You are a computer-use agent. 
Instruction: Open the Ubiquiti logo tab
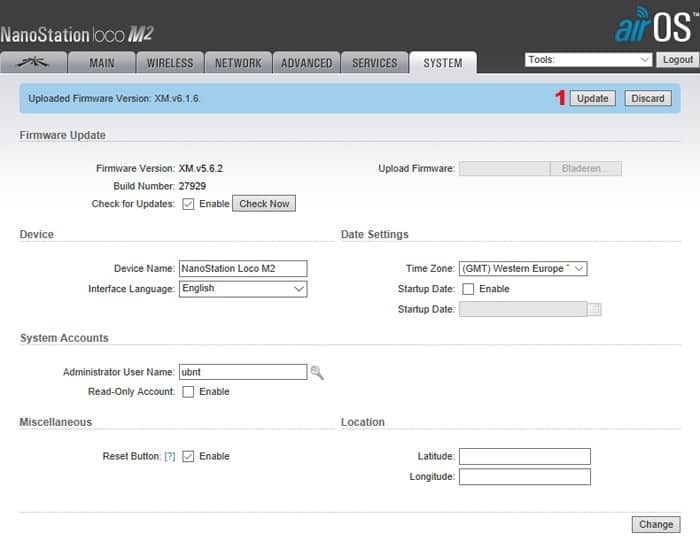[33, 62]
